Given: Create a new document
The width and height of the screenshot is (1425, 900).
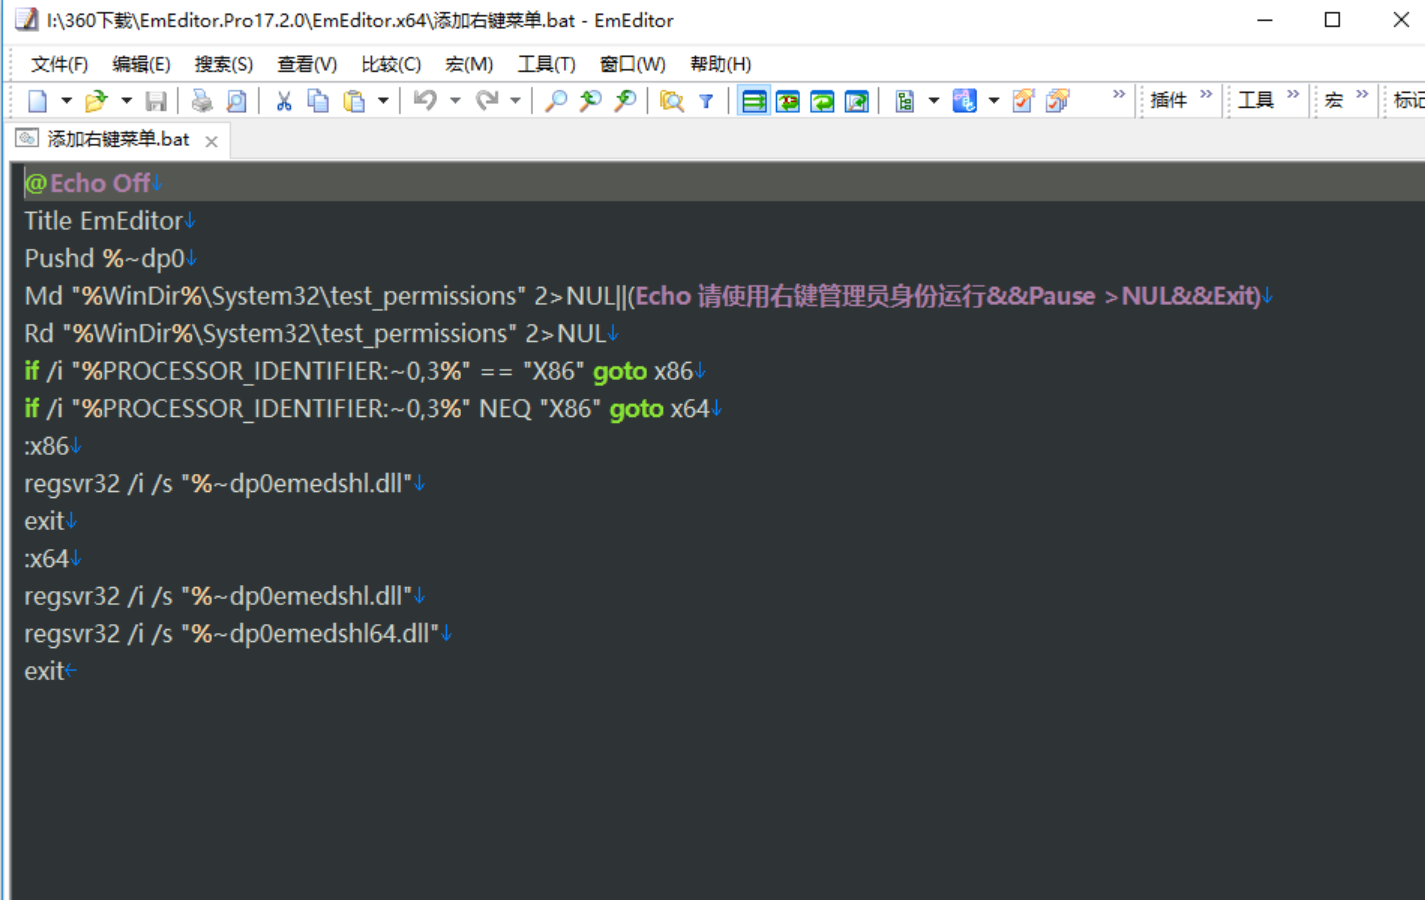Looking at the screenshot, I should pos(37,100).
